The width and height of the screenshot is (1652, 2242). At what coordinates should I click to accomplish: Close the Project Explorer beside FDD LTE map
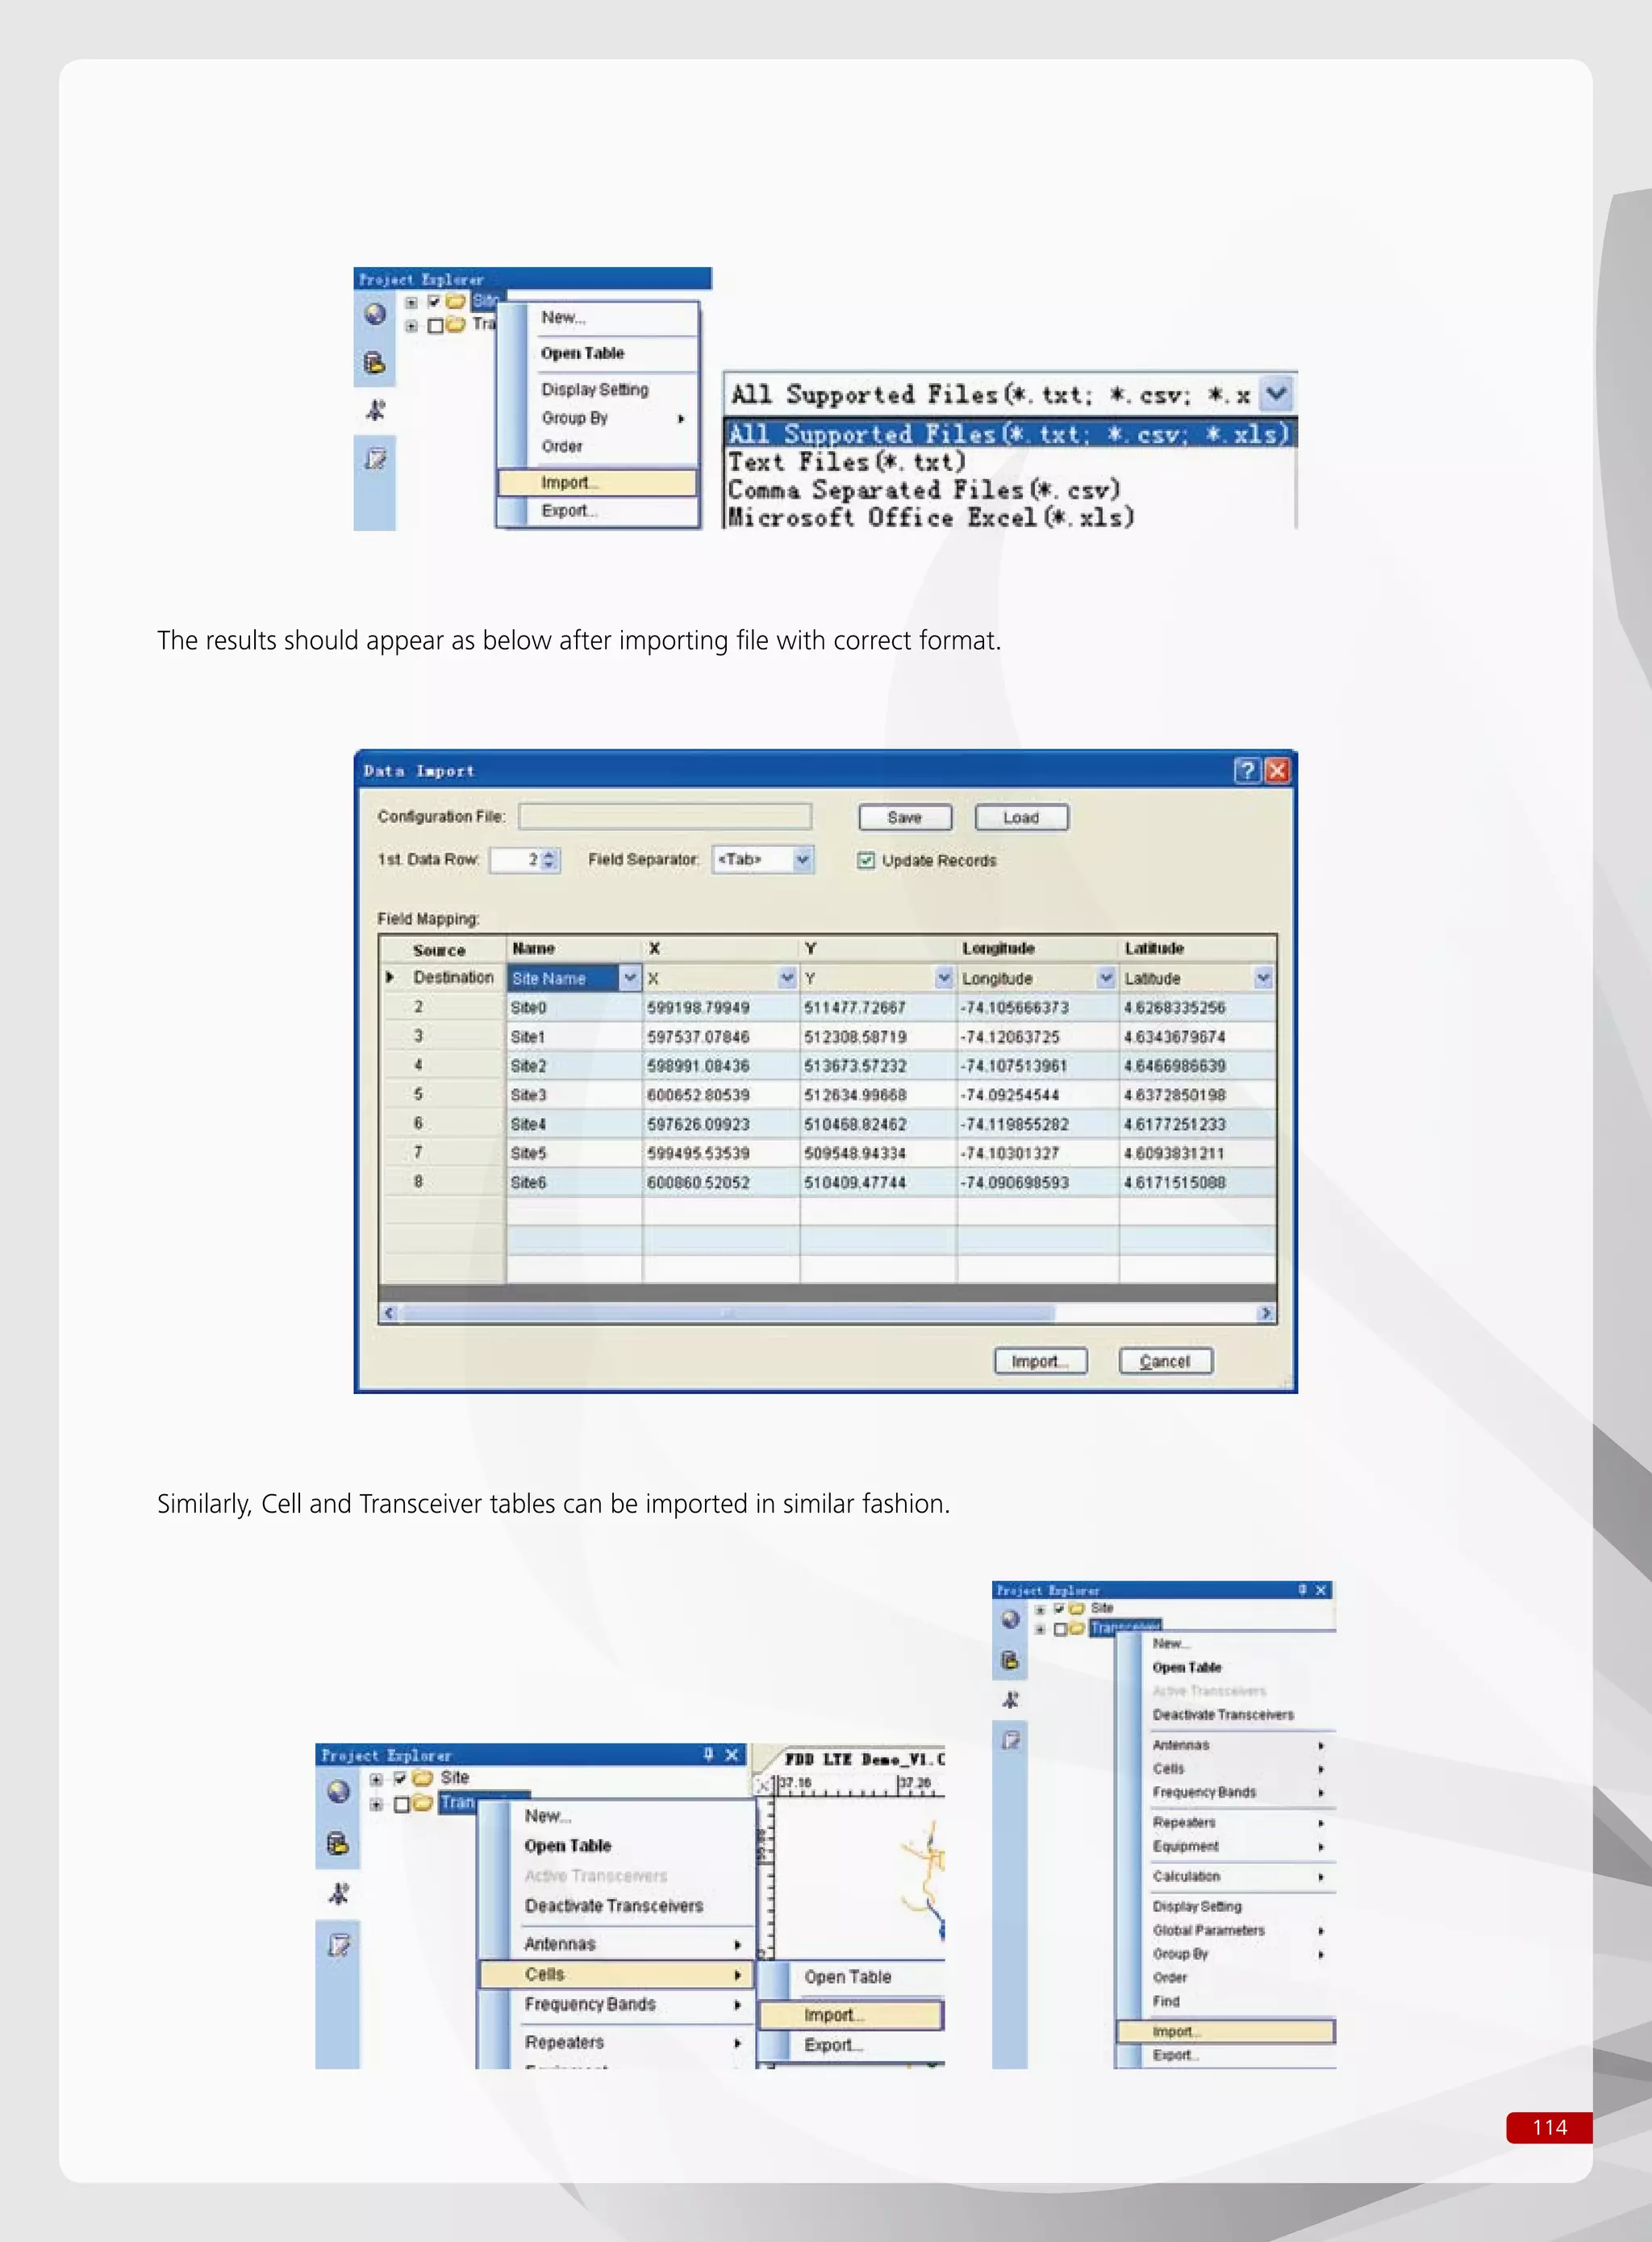click(x=732, y=1754)
